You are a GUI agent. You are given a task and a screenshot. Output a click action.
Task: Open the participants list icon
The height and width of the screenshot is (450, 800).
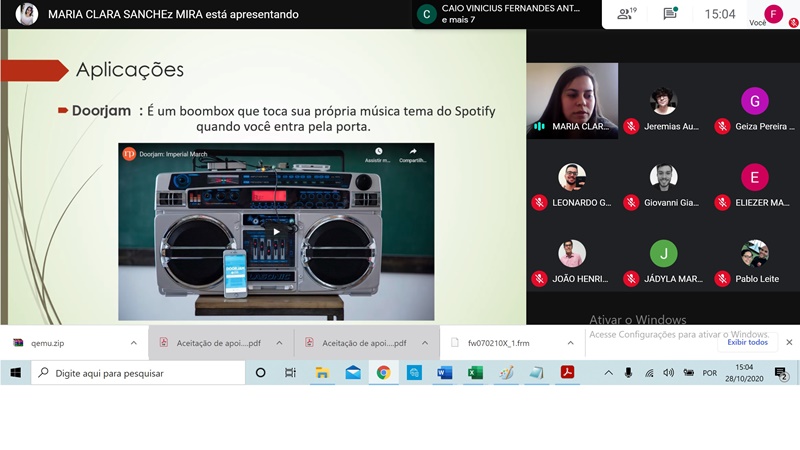click(626, 14)
